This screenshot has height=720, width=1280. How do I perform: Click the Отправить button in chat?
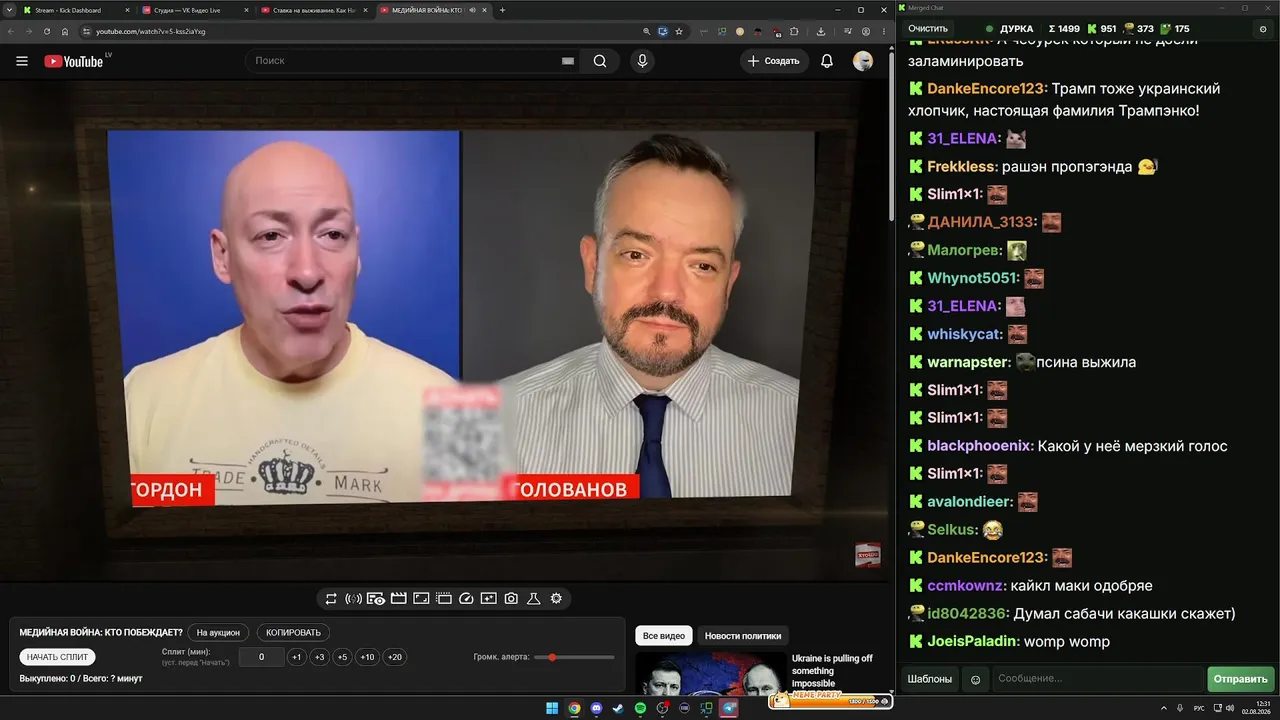pyautogui.click(x=1240, y=679)
